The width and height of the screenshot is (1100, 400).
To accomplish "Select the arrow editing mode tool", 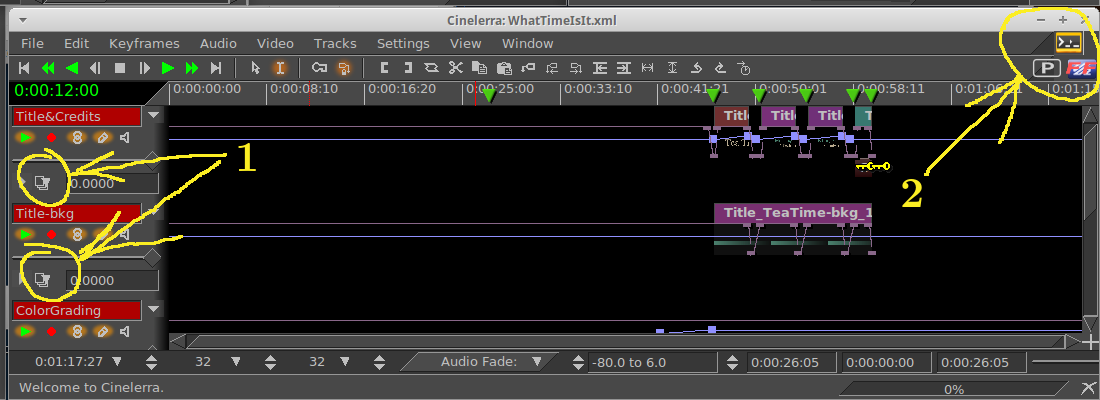I will [x=255, y=68].
